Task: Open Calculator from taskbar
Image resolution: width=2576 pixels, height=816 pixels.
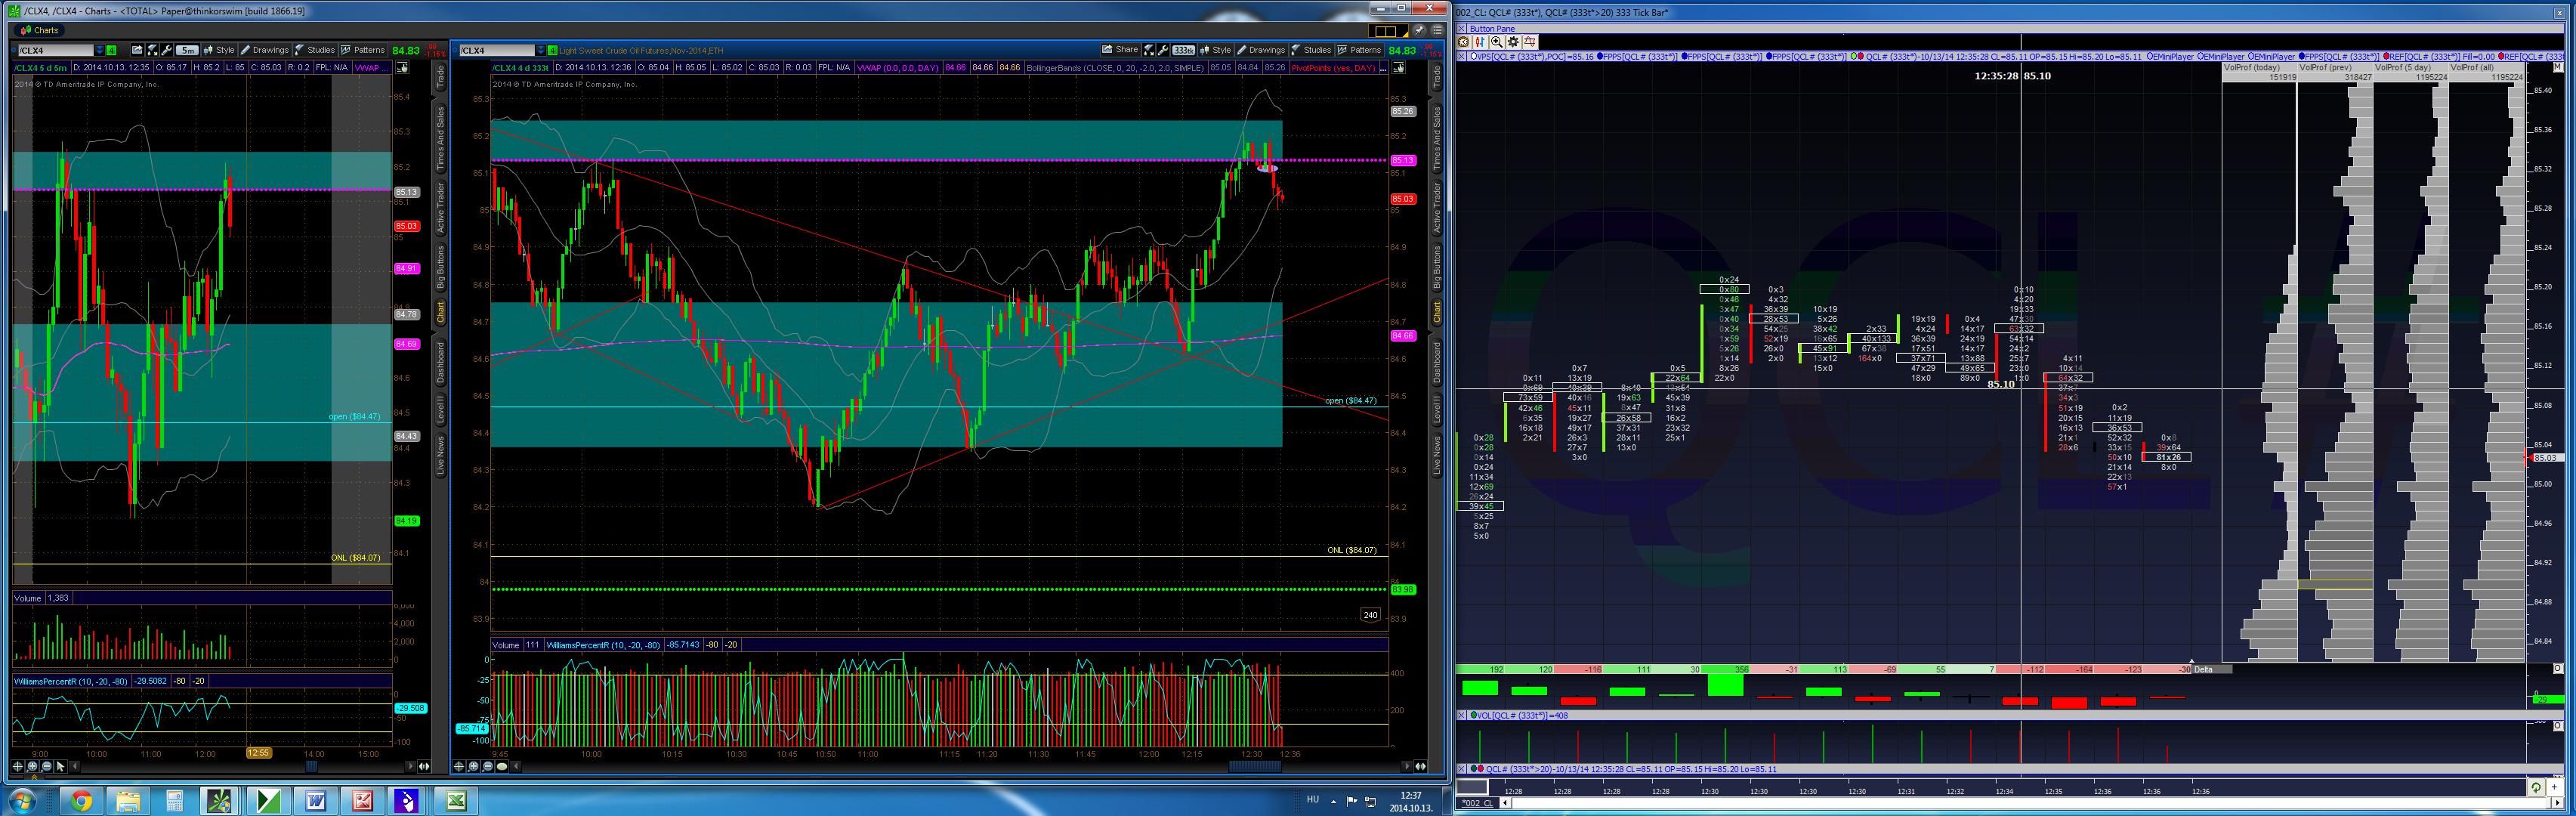Action: point(175,801)
